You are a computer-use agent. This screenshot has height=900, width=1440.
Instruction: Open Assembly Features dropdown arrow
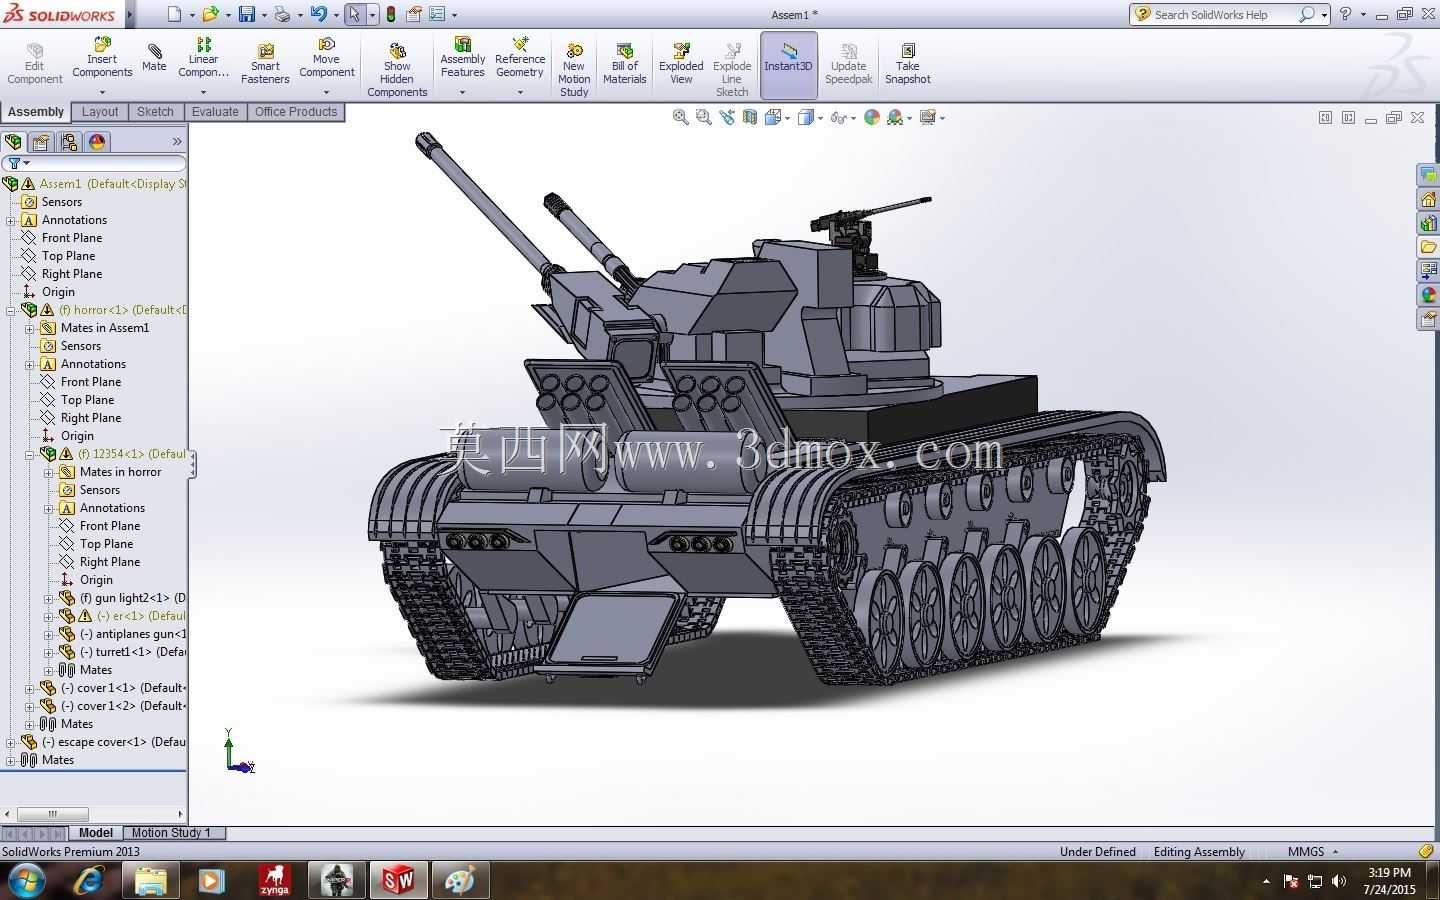463,92
